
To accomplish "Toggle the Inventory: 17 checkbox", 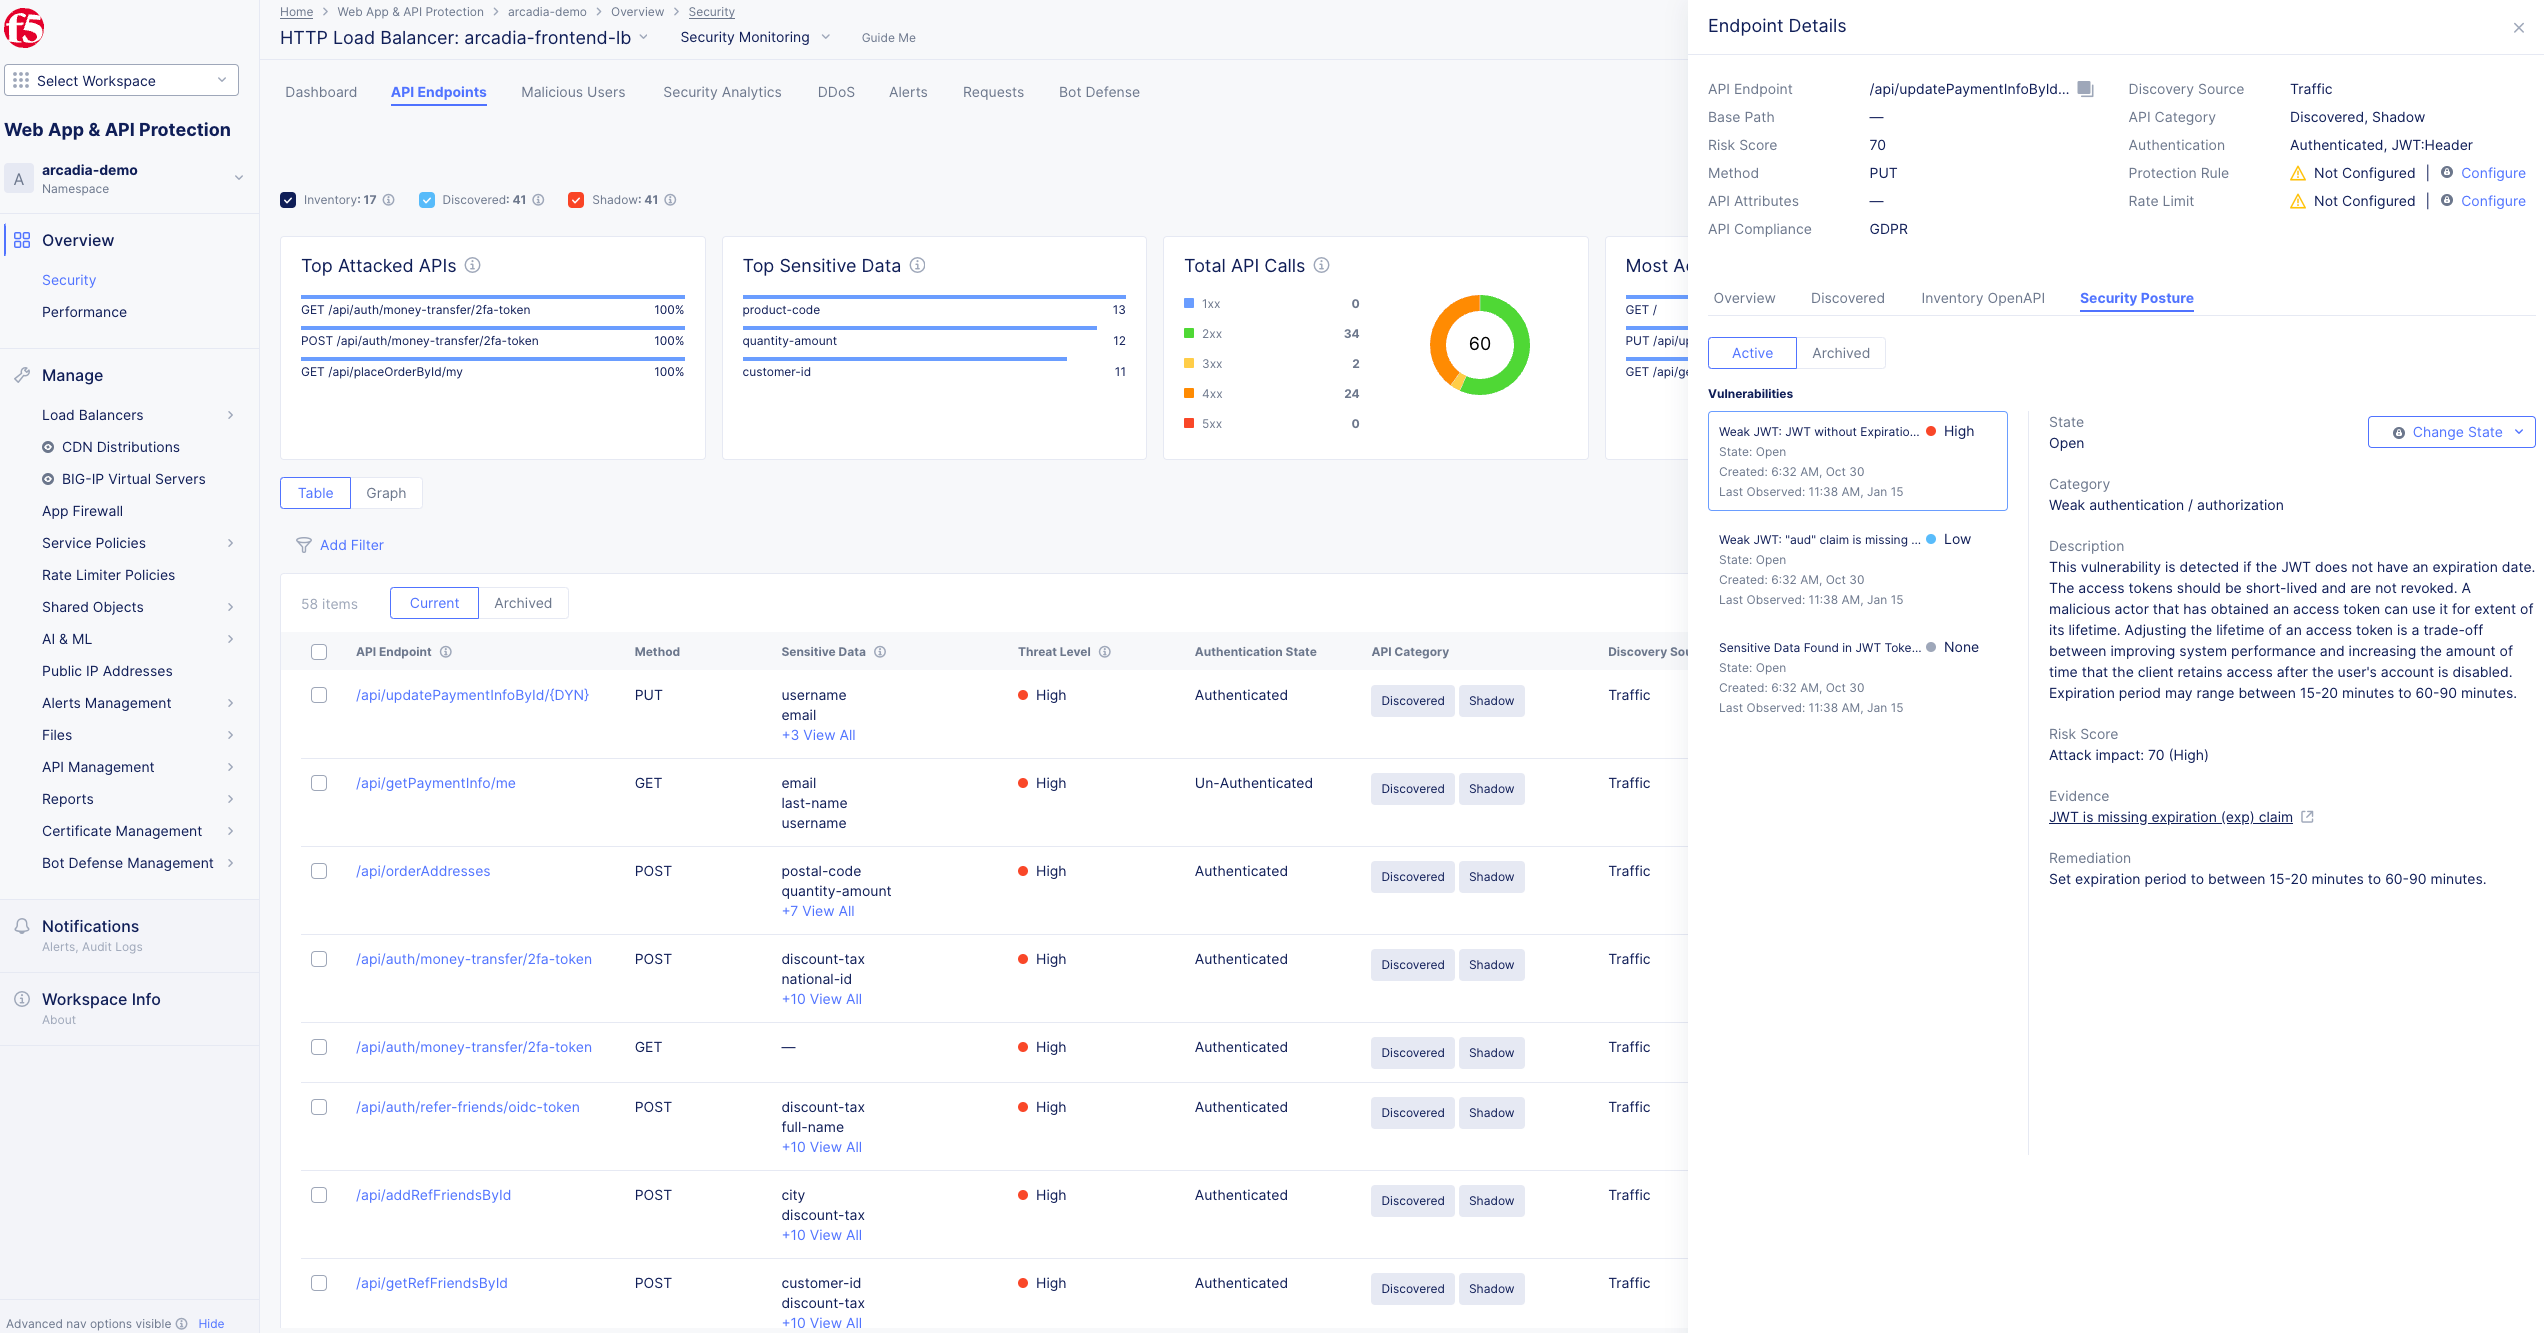I will 288,200.
